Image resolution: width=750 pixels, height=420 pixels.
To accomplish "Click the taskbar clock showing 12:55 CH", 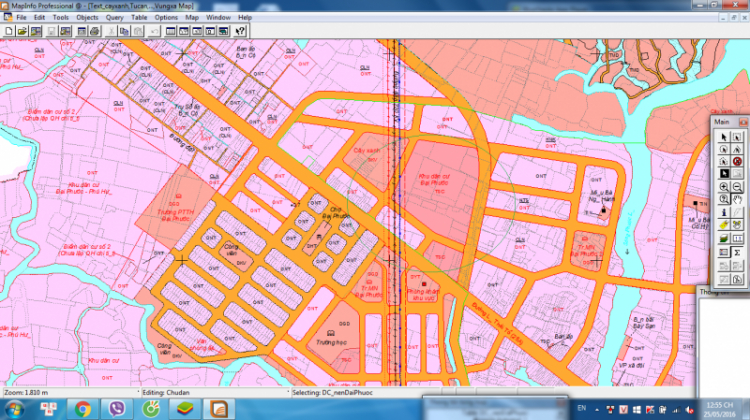I will click(719, 409).
